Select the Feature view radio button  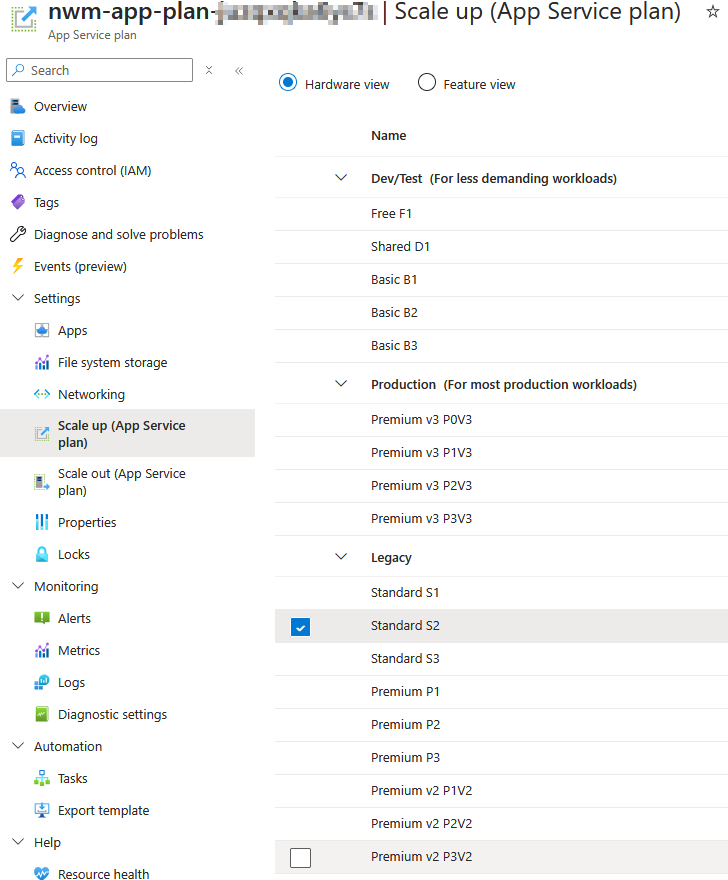coord(427,82)
